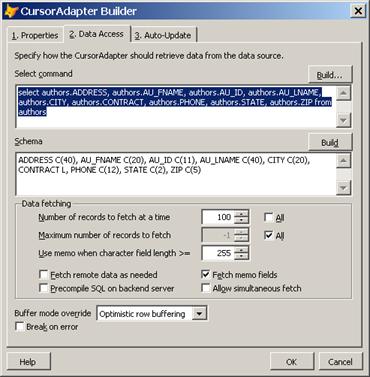Viewport: 370px width, 377px height.
Task: Click the Schema label
Action: [x=28, y=141]
